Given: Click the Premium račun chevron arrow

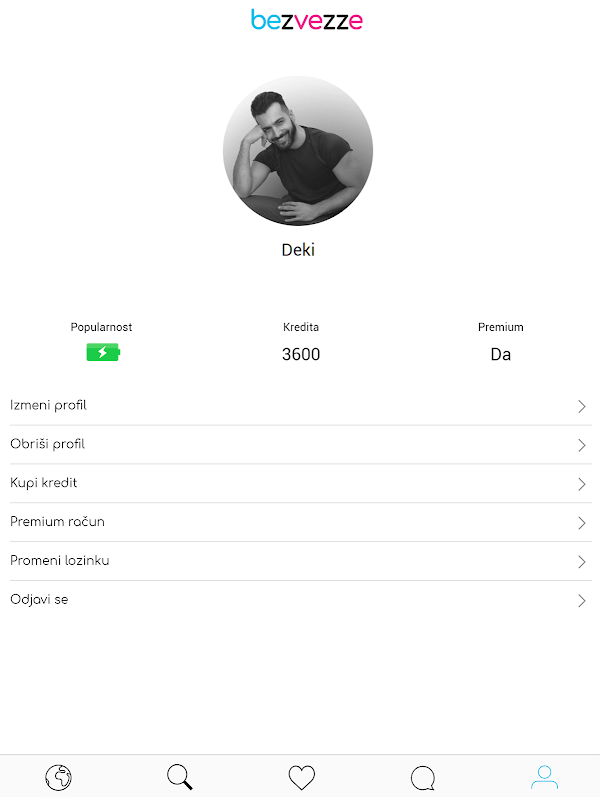Looking at the screenshot, I should [581, 523].
